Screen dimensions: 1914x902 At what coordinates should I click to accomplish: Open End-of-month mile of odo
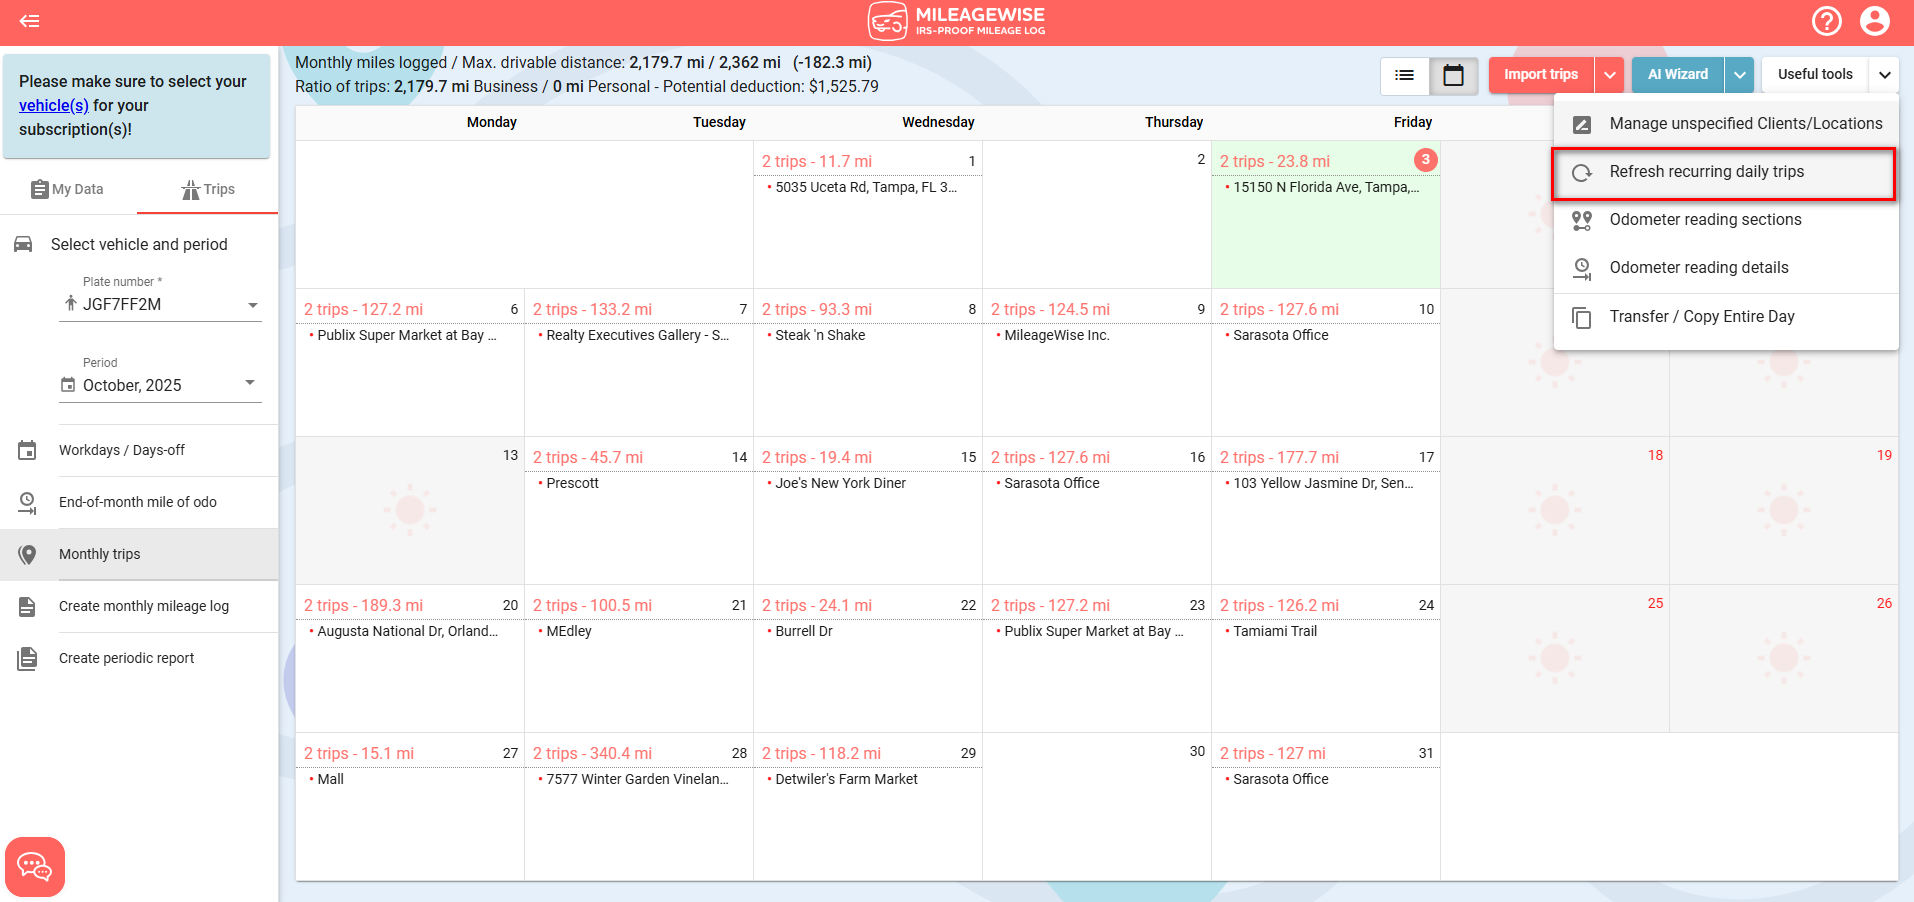tap(138, 502)
